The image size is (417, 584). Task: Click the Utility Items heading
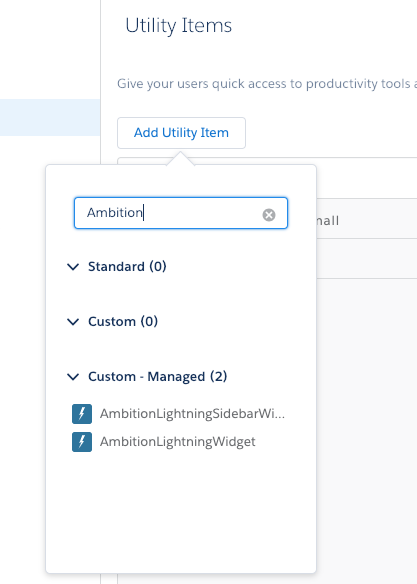(179, 26)
